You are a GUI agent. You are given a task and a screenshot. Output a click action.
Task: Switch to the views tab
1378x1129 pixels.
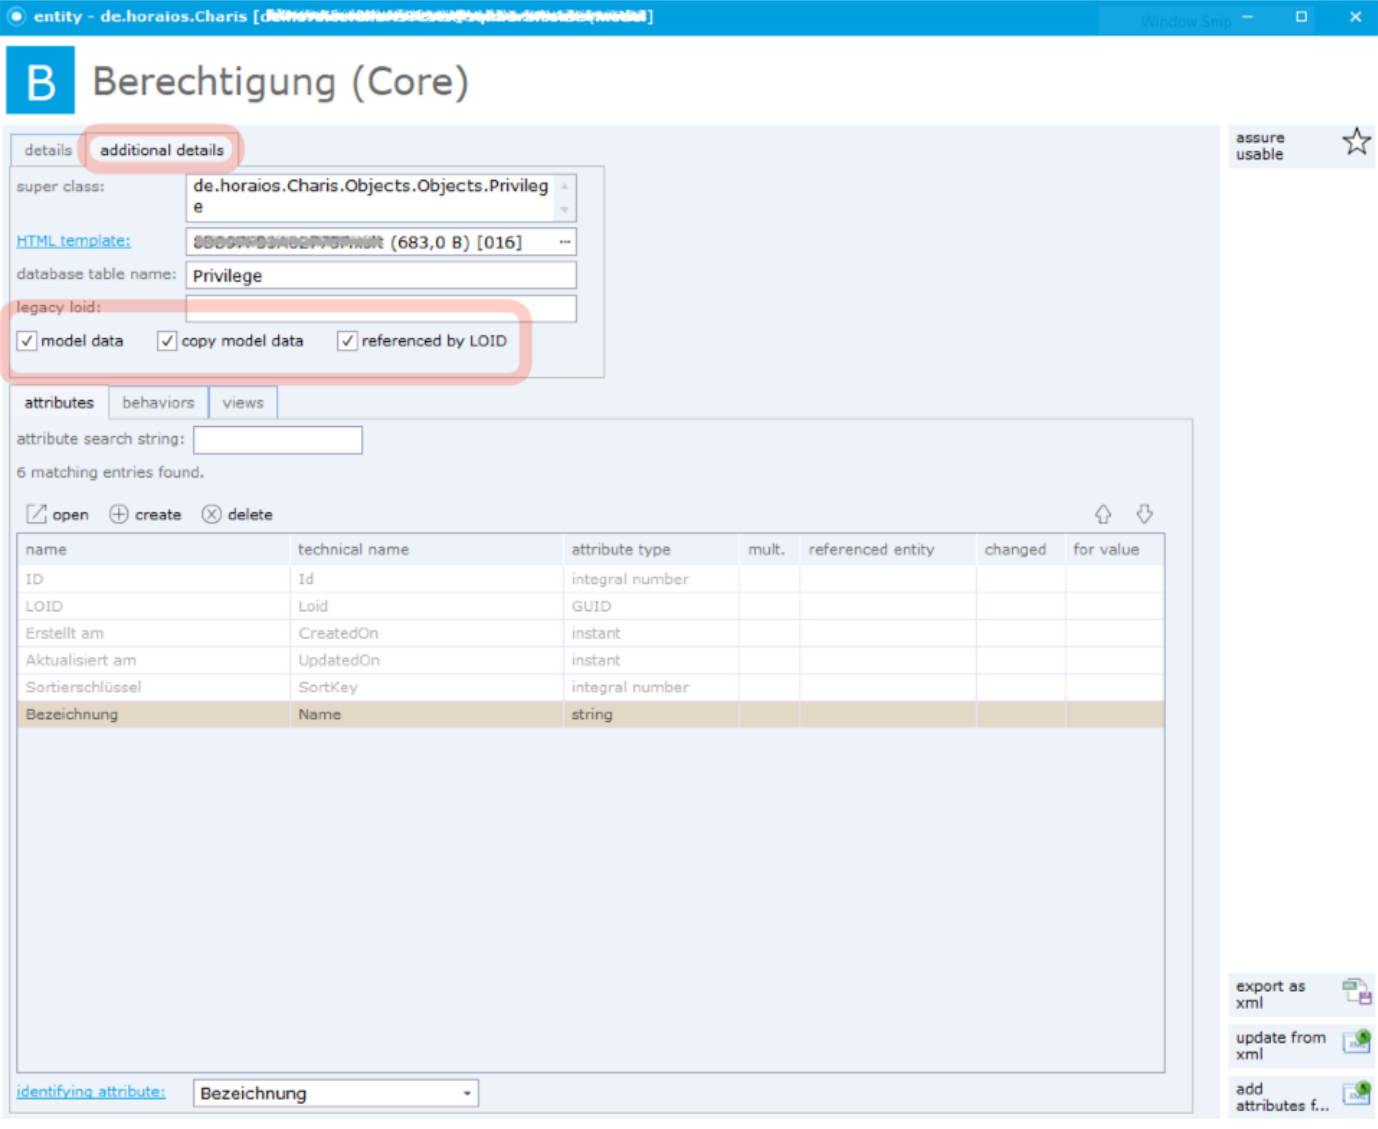pos(243,403)
